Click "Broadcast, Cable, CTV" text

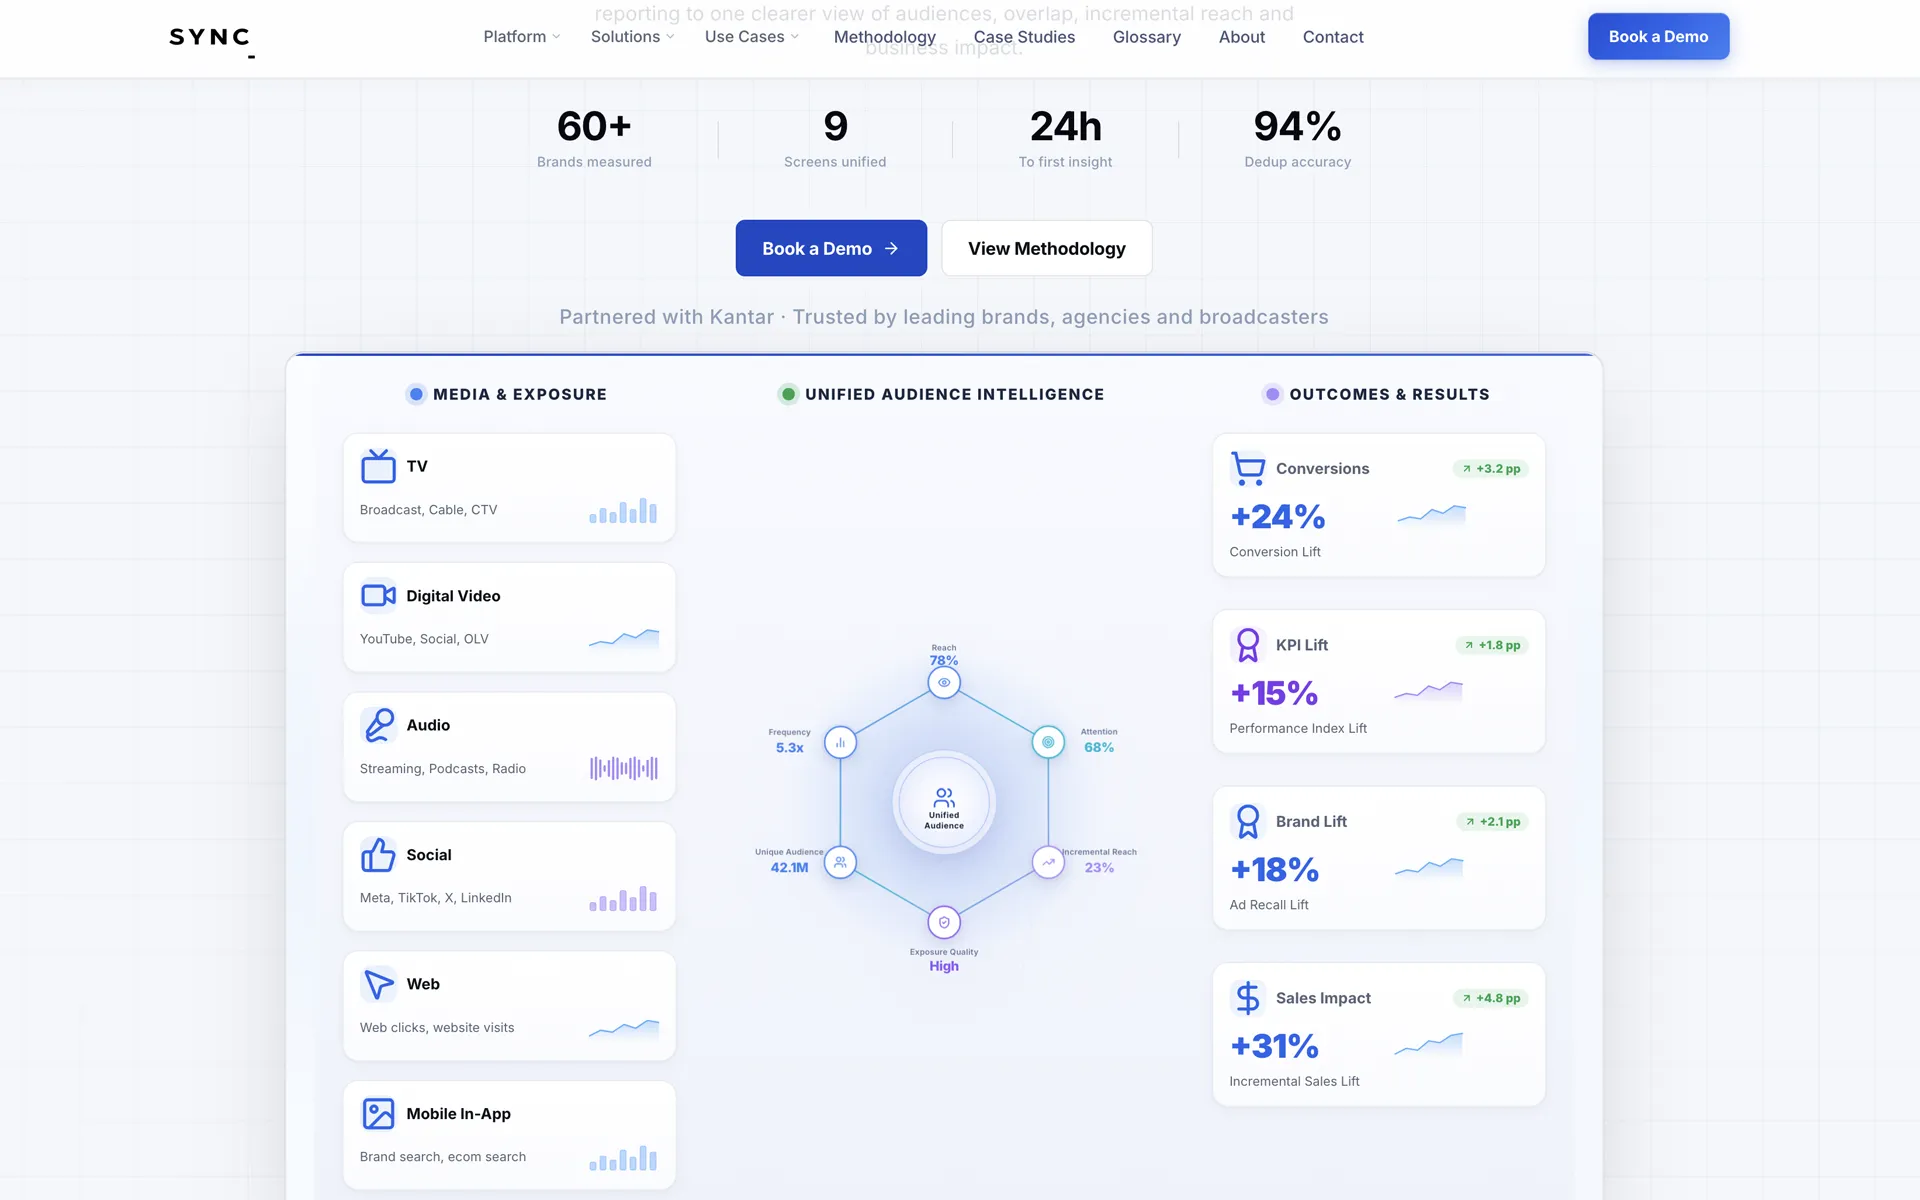click(x=428, y=510)
